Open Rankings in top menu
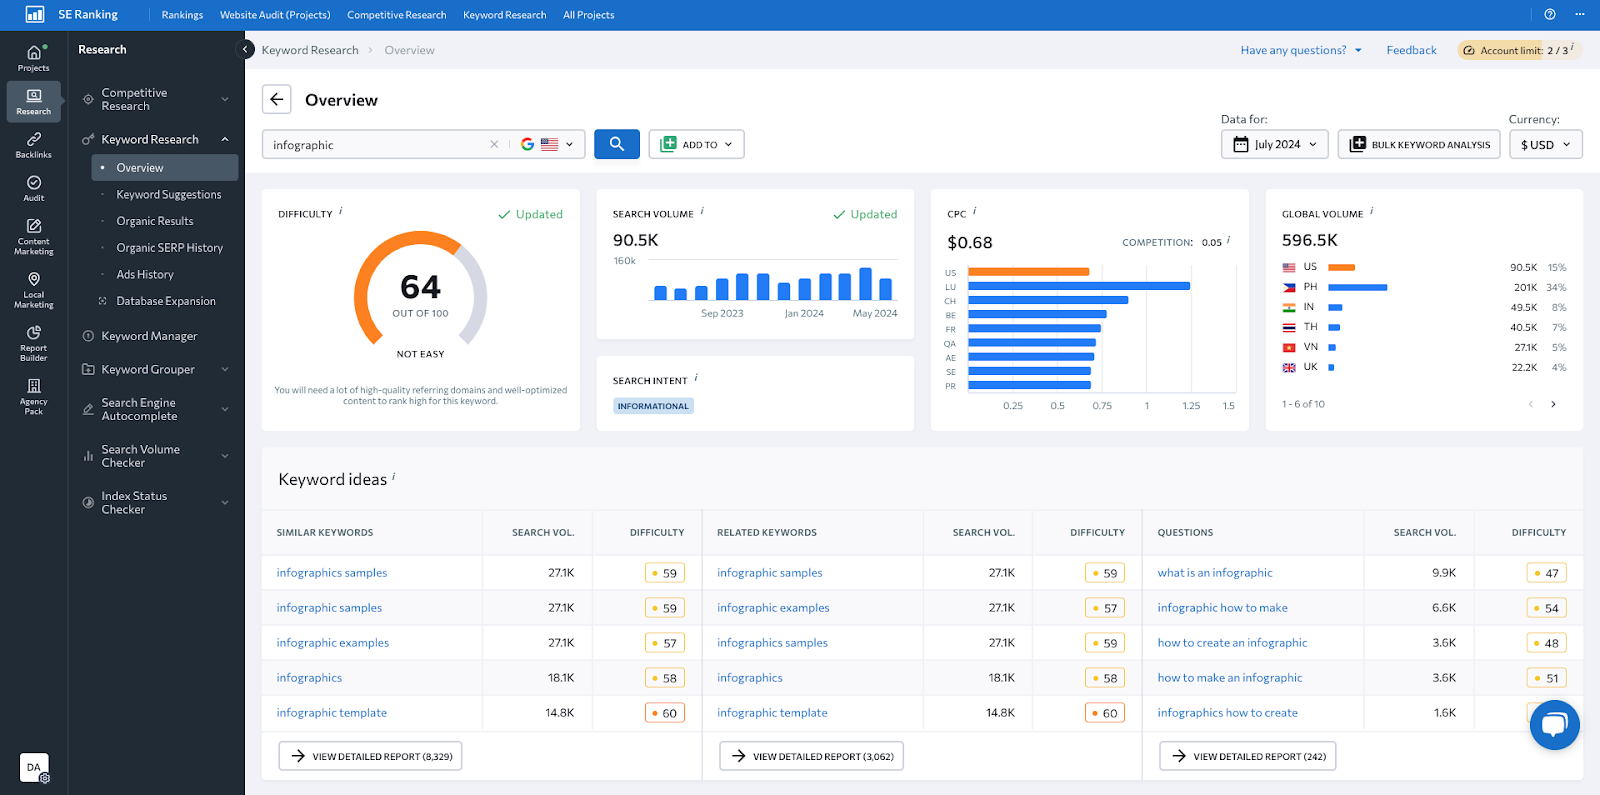The width and height of the screenshot is (1600, 795). point(182,15)
